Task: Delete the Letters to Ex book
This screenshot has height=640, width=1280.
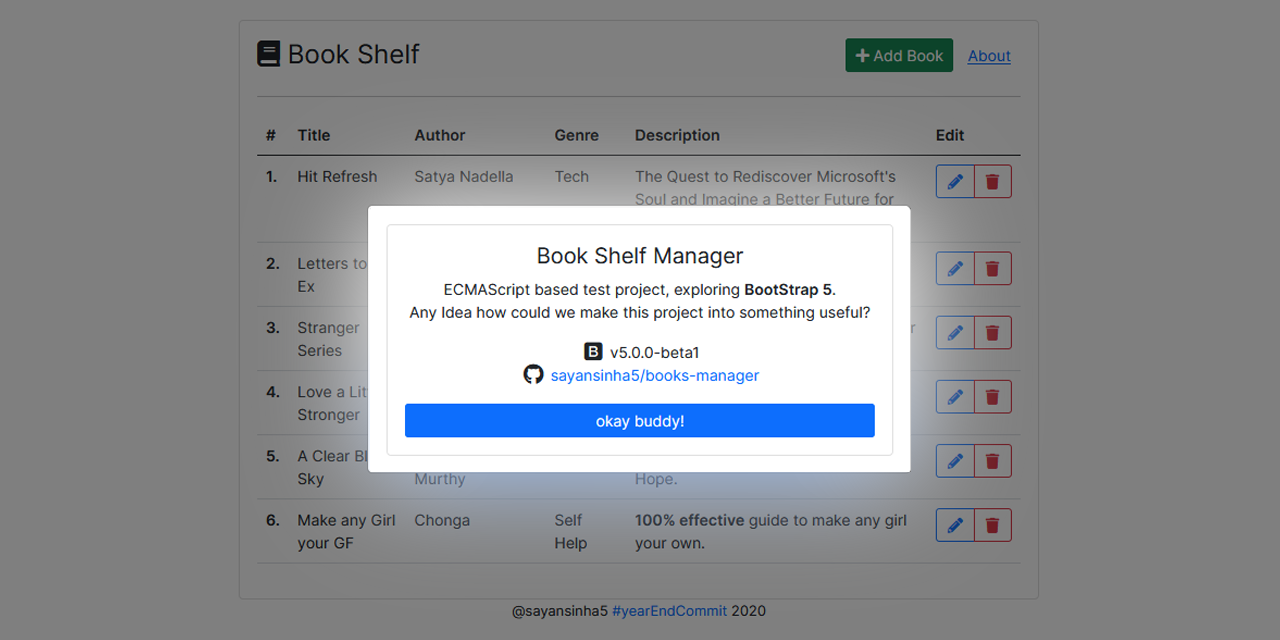Action: (x=992, y=268)
